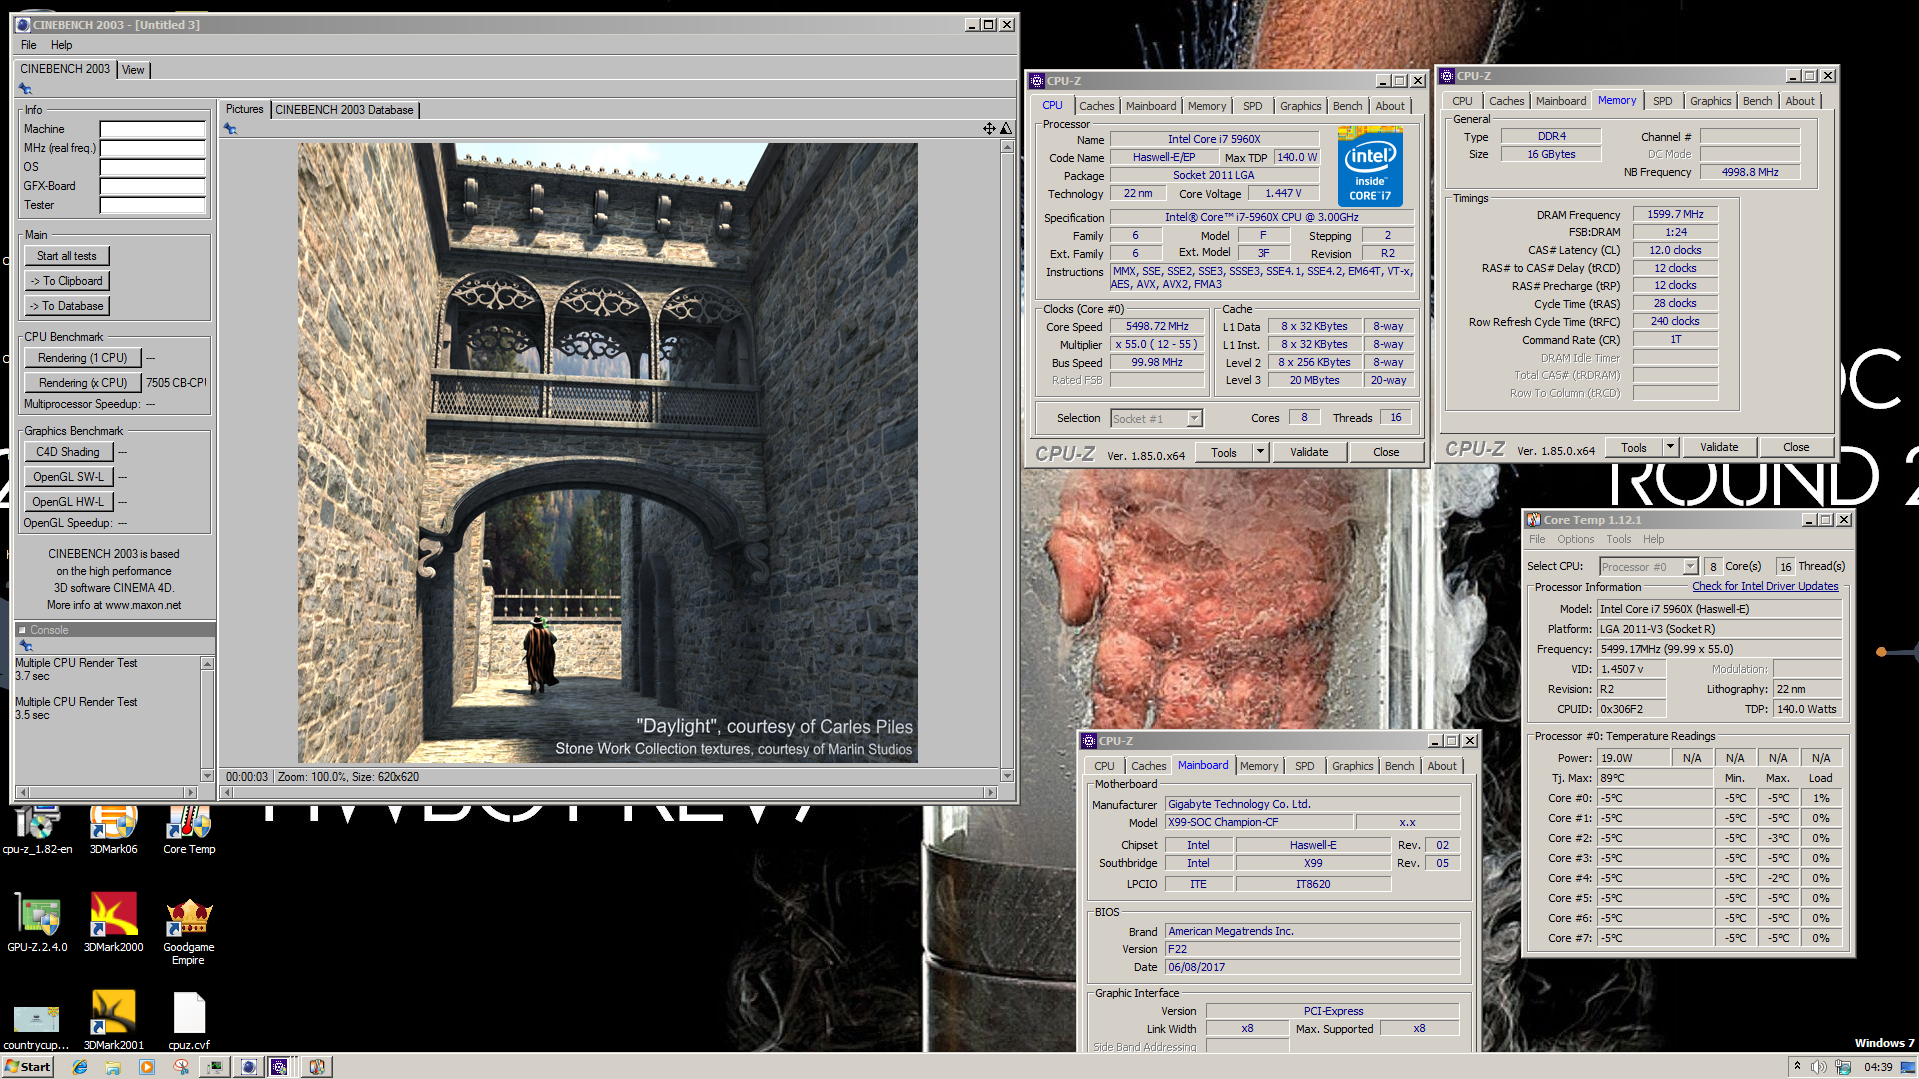Viewport: 1919px width, 1079px height.
Task: Click Validate in the CPU-Z Memory window
Action: pos(1719,447)
